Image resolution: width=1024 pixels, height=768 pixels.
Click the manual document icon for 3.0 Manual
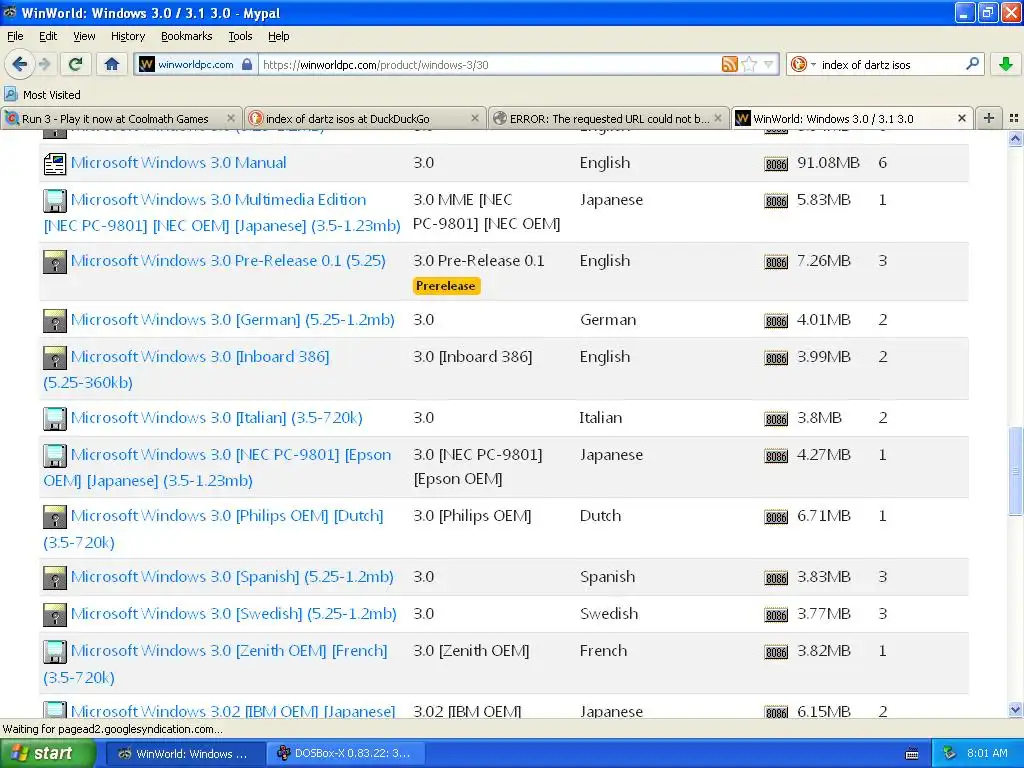click(55, 163)
